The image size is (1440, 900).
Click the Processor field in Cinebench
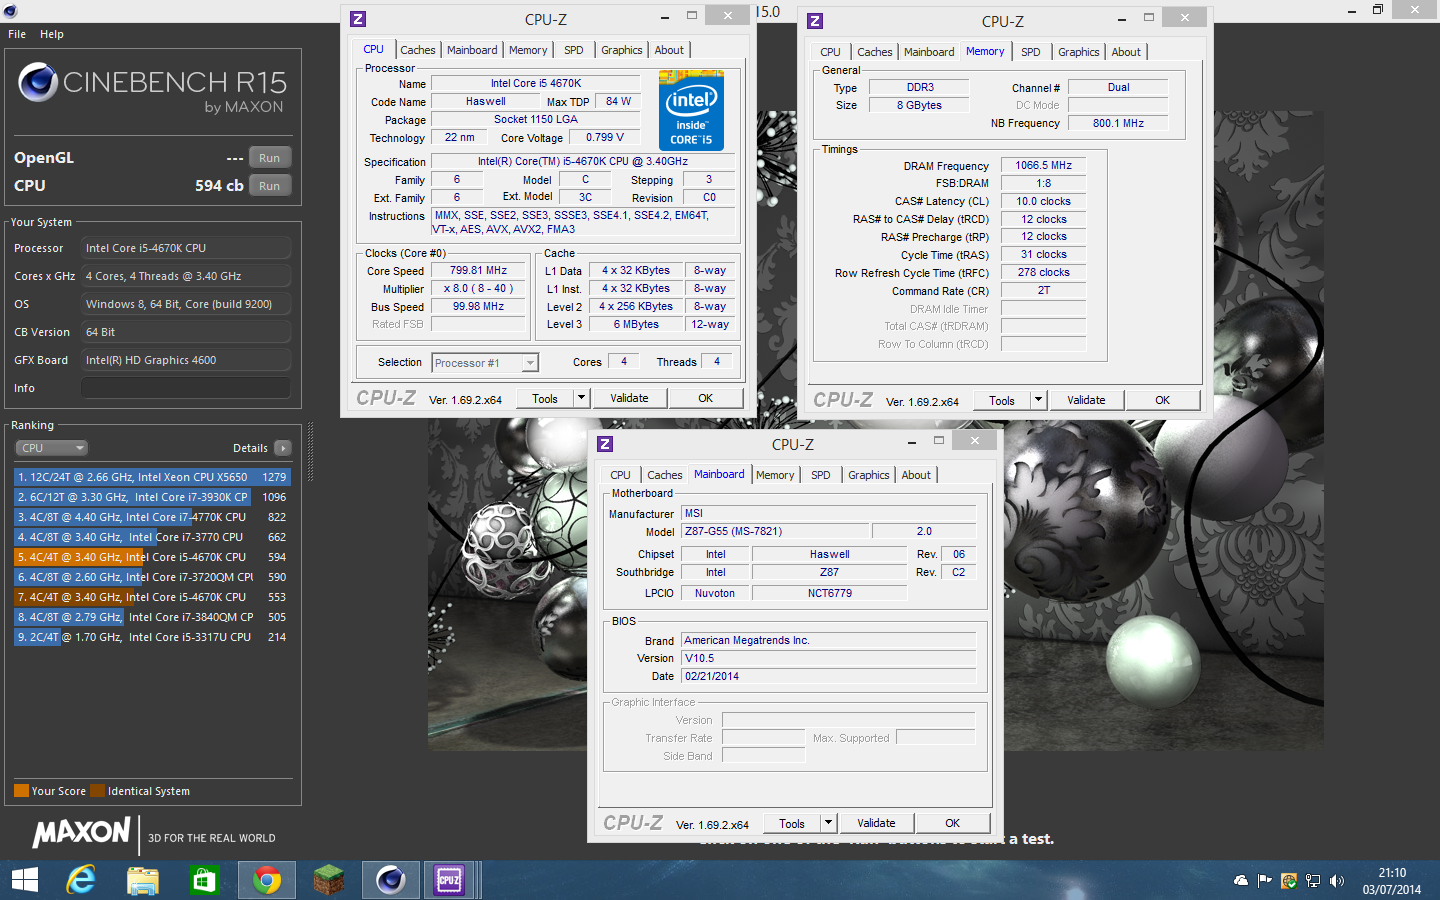click(x=186, y=248)
